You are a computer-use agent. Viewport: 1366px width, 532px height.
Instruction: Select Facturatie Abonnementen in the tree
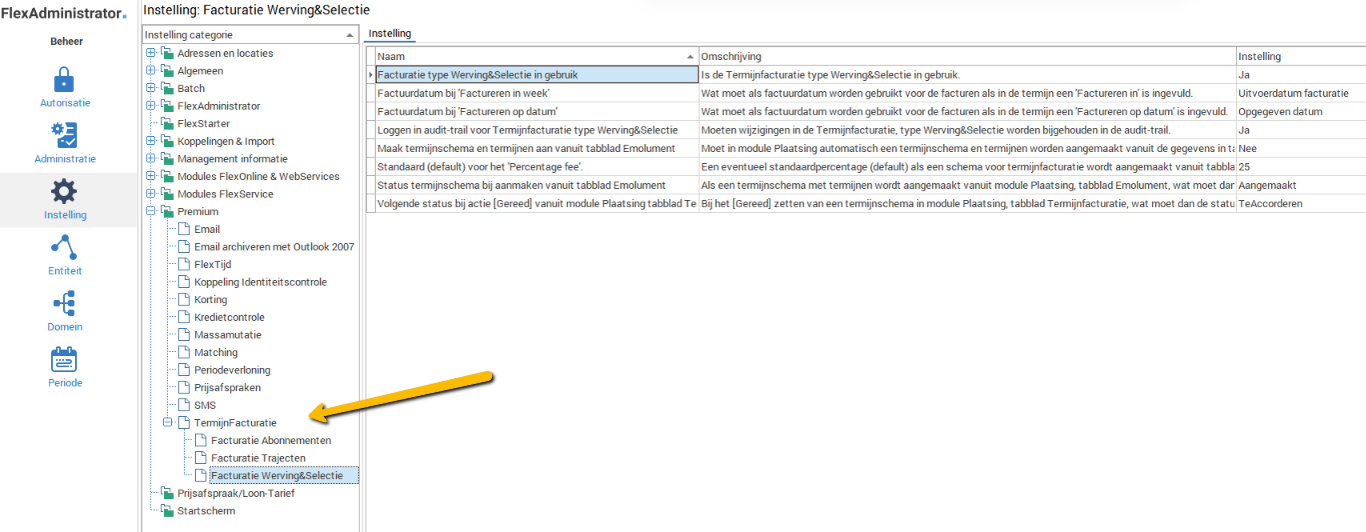pos(270,440)
